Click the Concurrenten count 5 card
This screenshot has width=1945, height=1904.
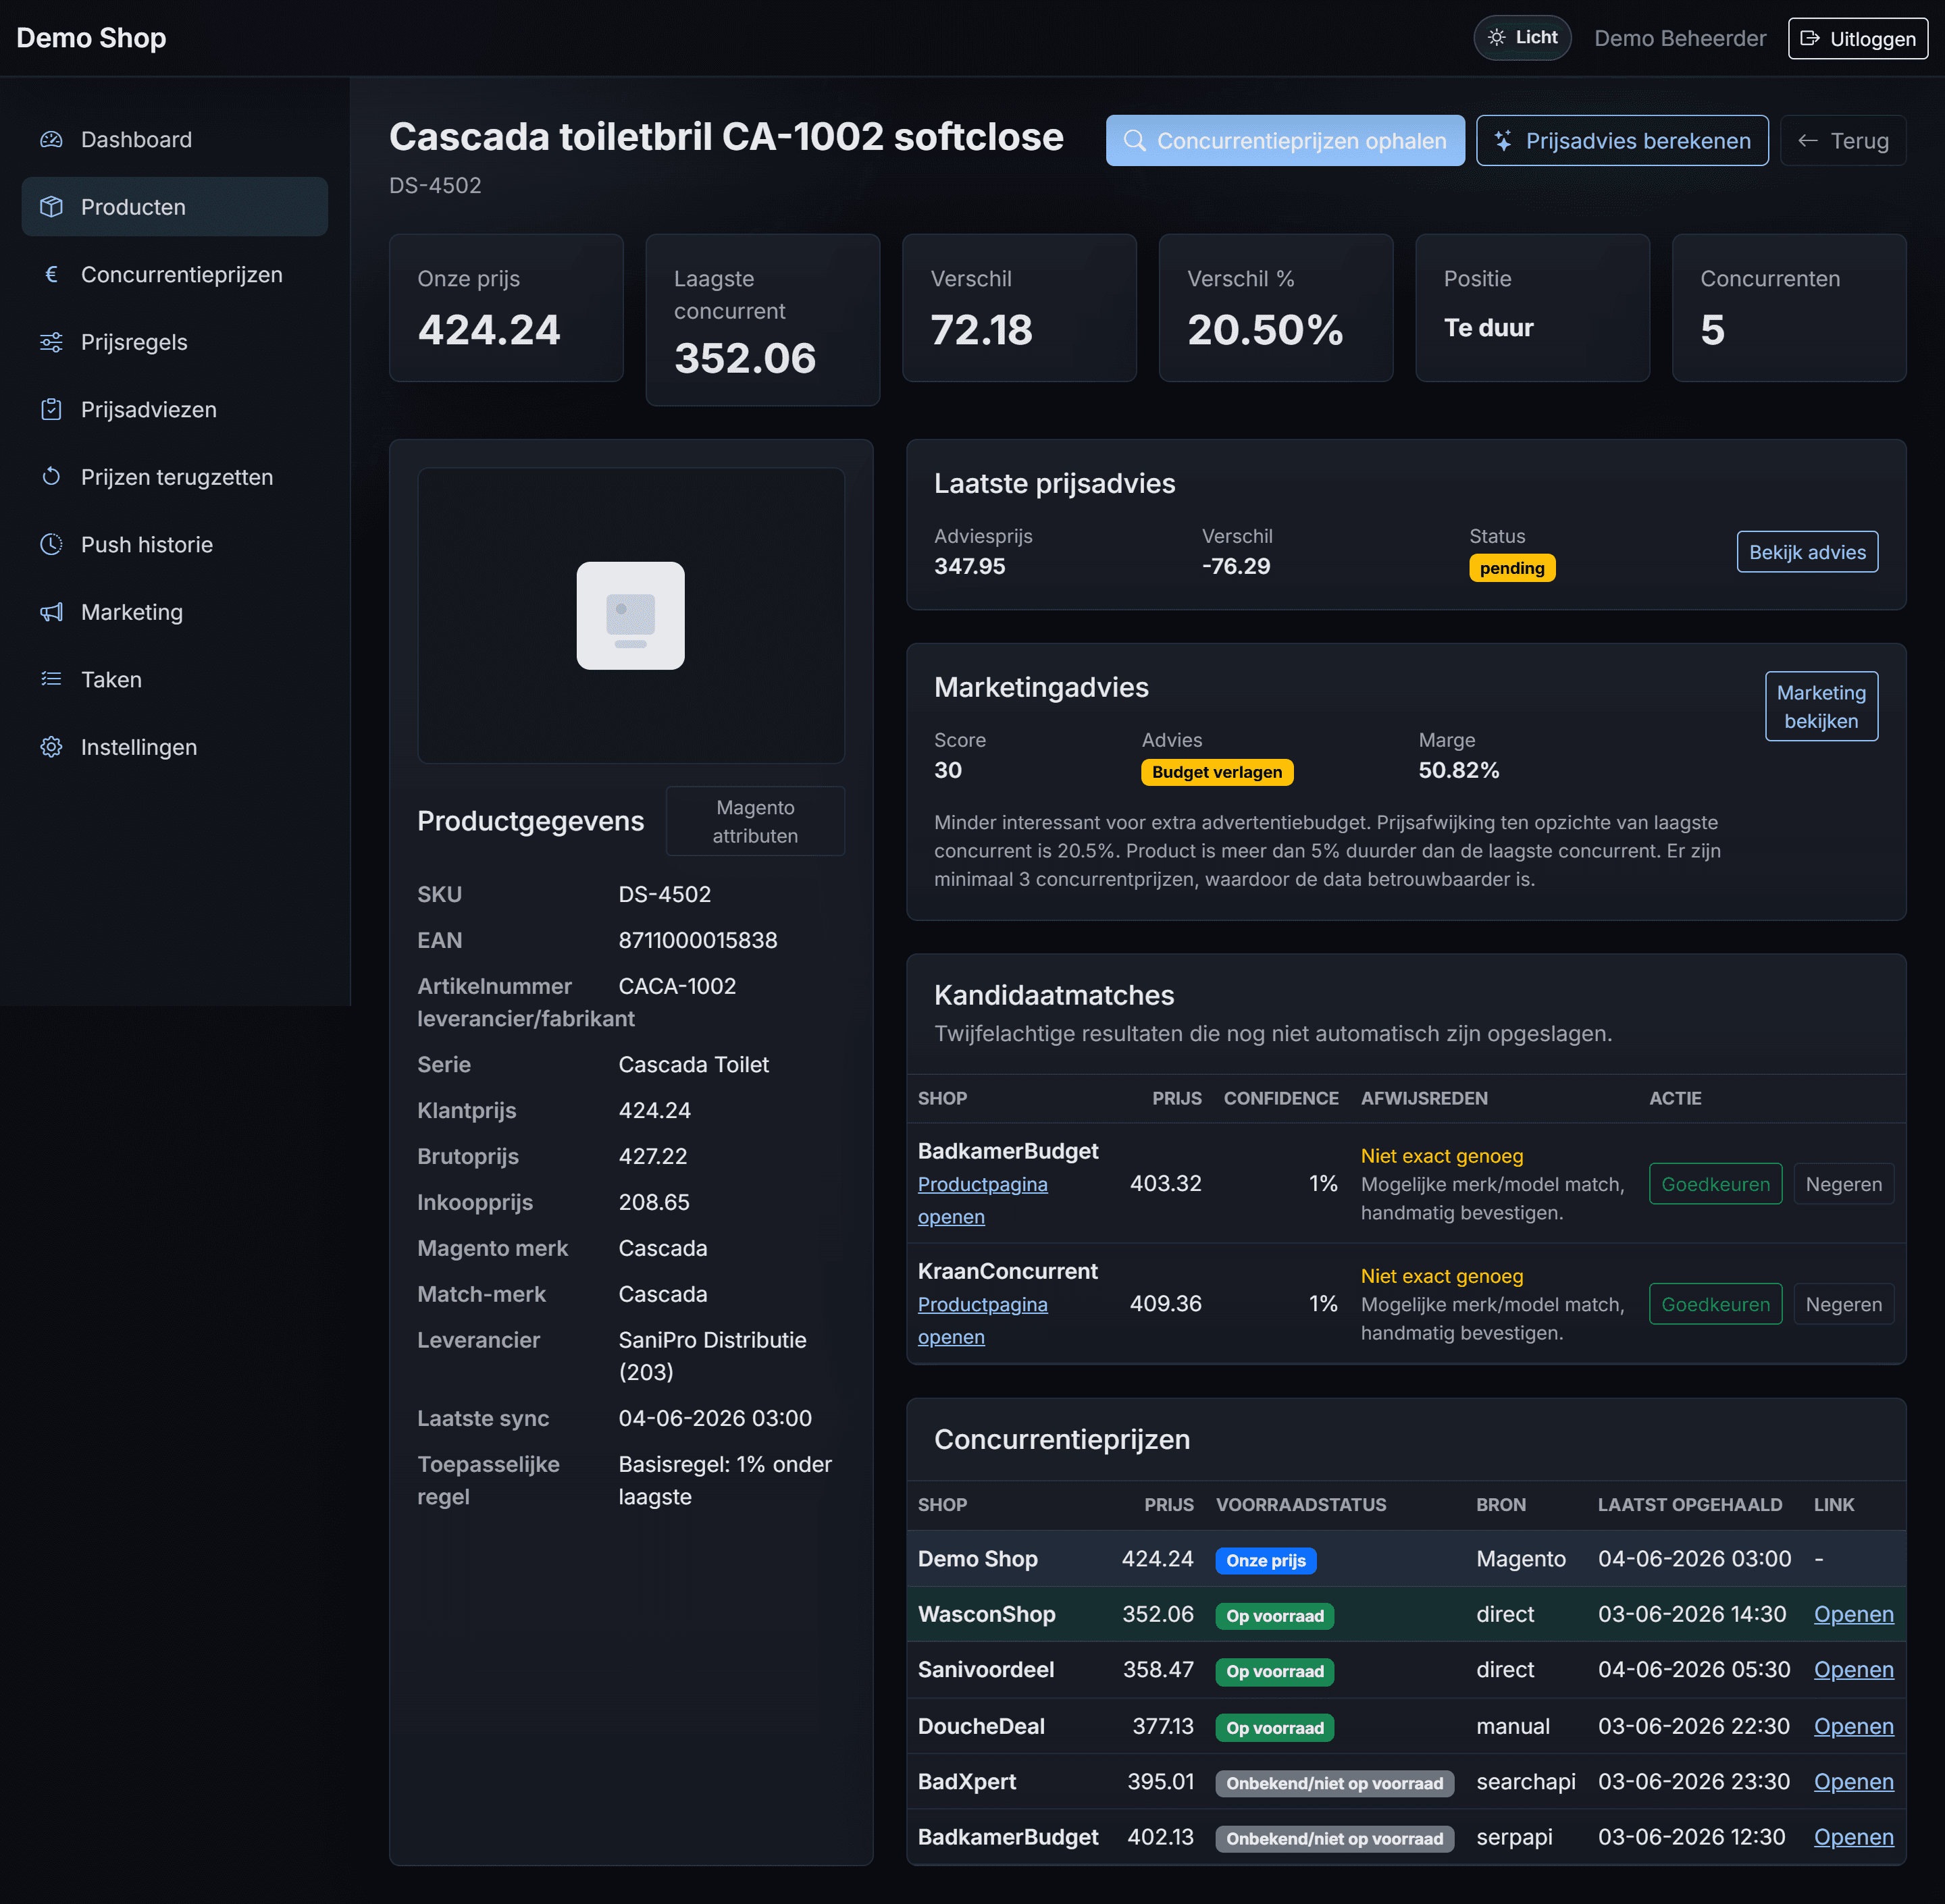1788,308
